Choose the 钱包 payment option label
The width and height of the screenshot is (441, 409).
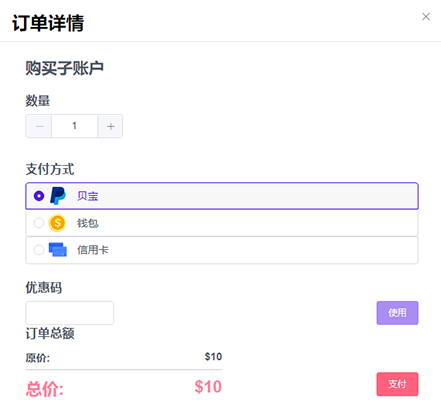coord(88,223)
